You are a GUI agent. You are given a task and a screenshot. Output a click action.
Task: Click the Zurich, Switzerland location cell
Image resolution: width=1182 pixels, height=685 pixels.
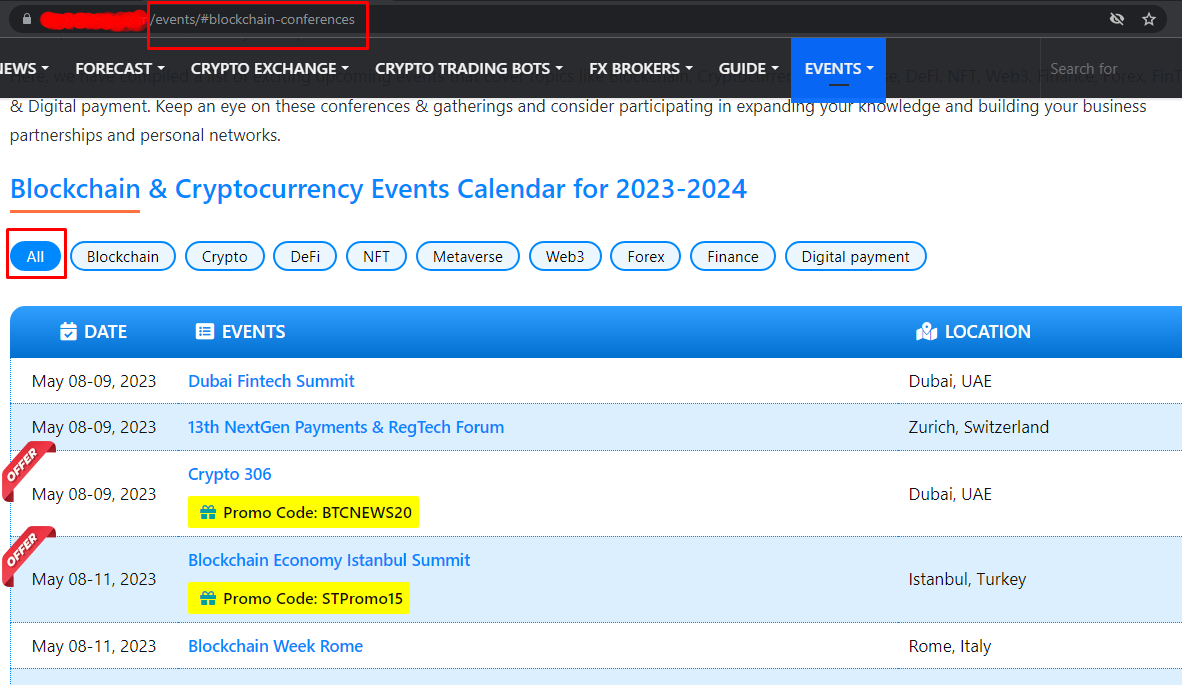click(x=978, y=427)
